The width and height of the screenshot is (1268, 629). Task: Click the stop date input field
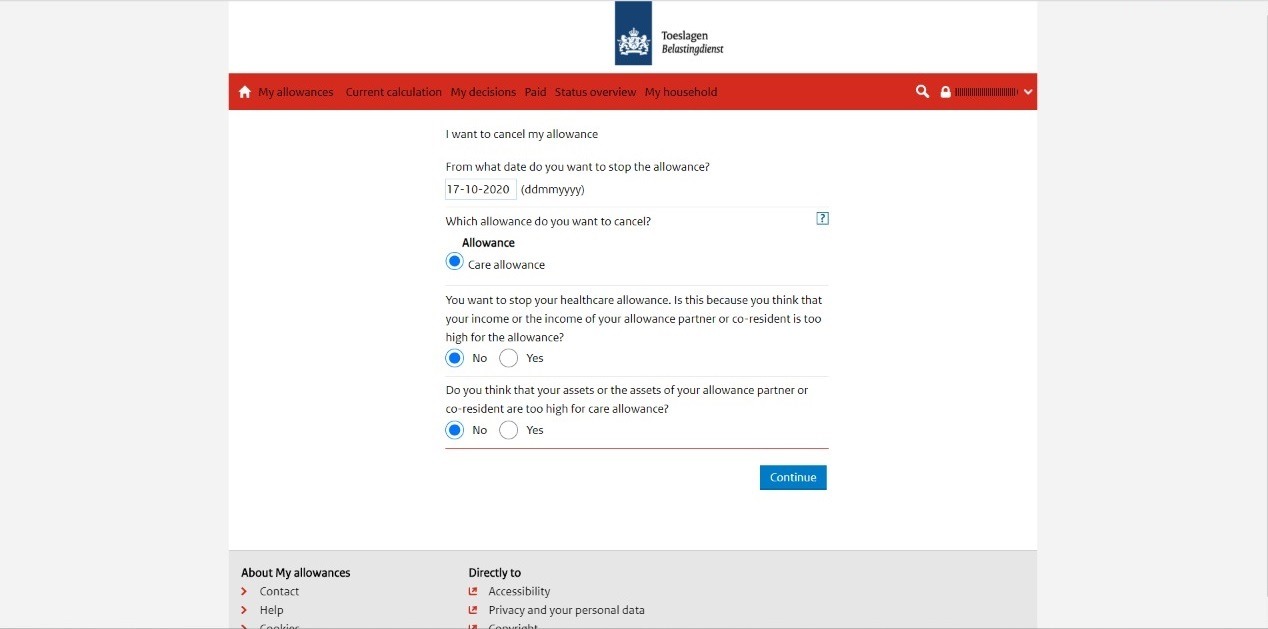point(480,189)
